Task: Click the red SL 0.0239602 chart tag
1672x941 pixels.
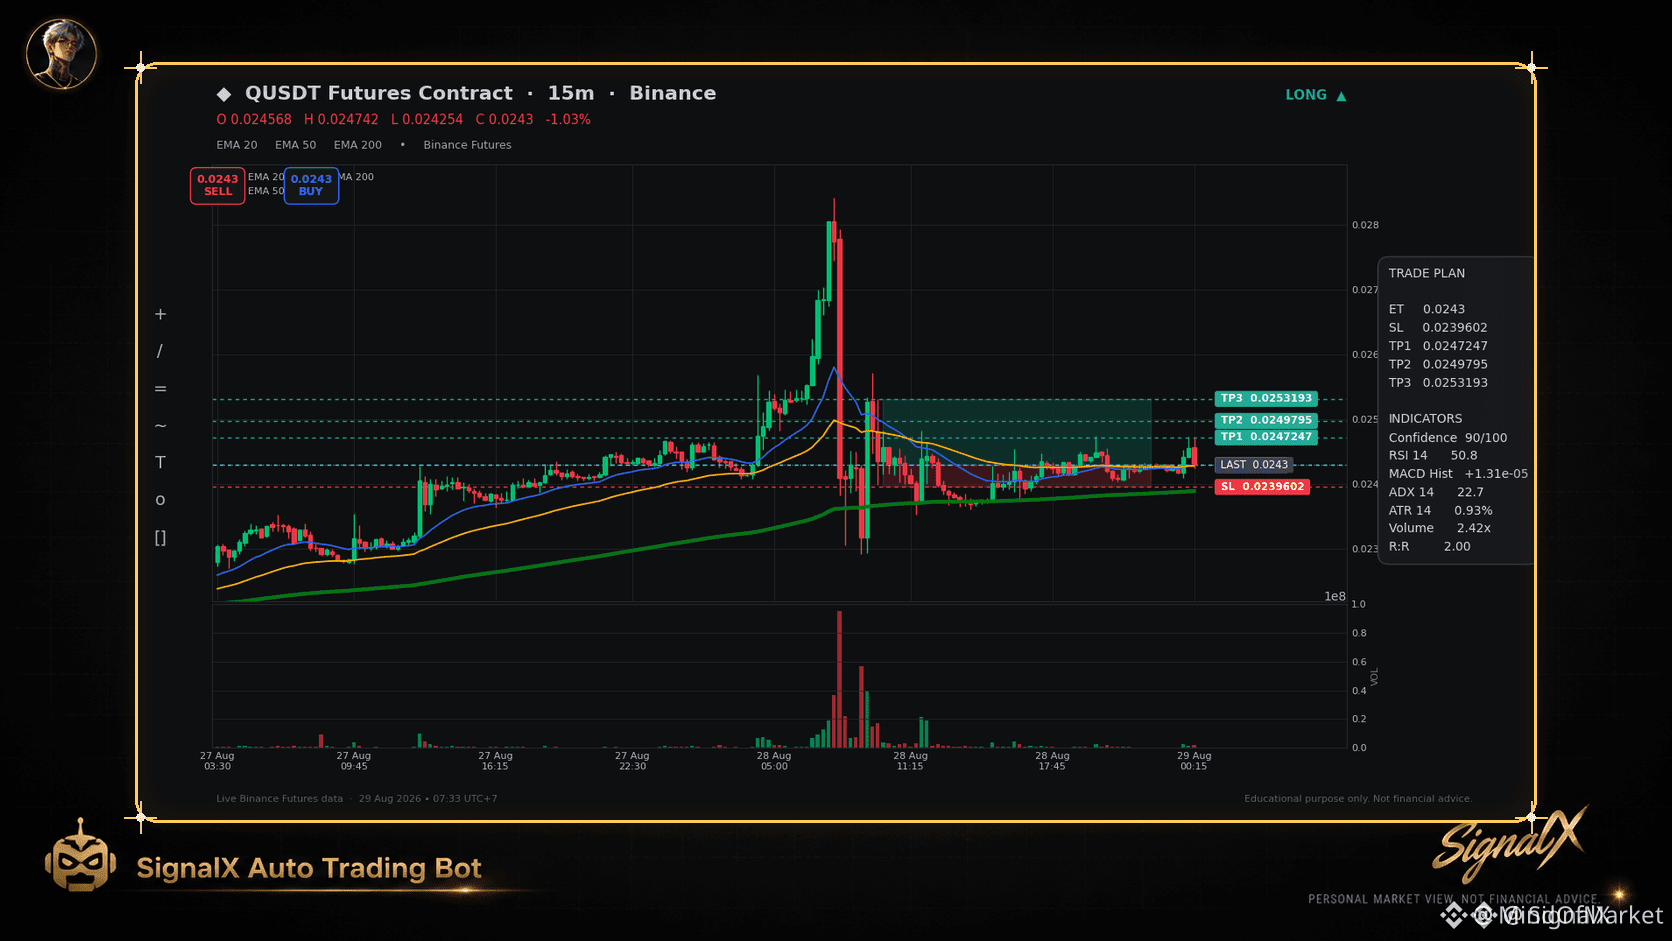Action: [1263, 487]
